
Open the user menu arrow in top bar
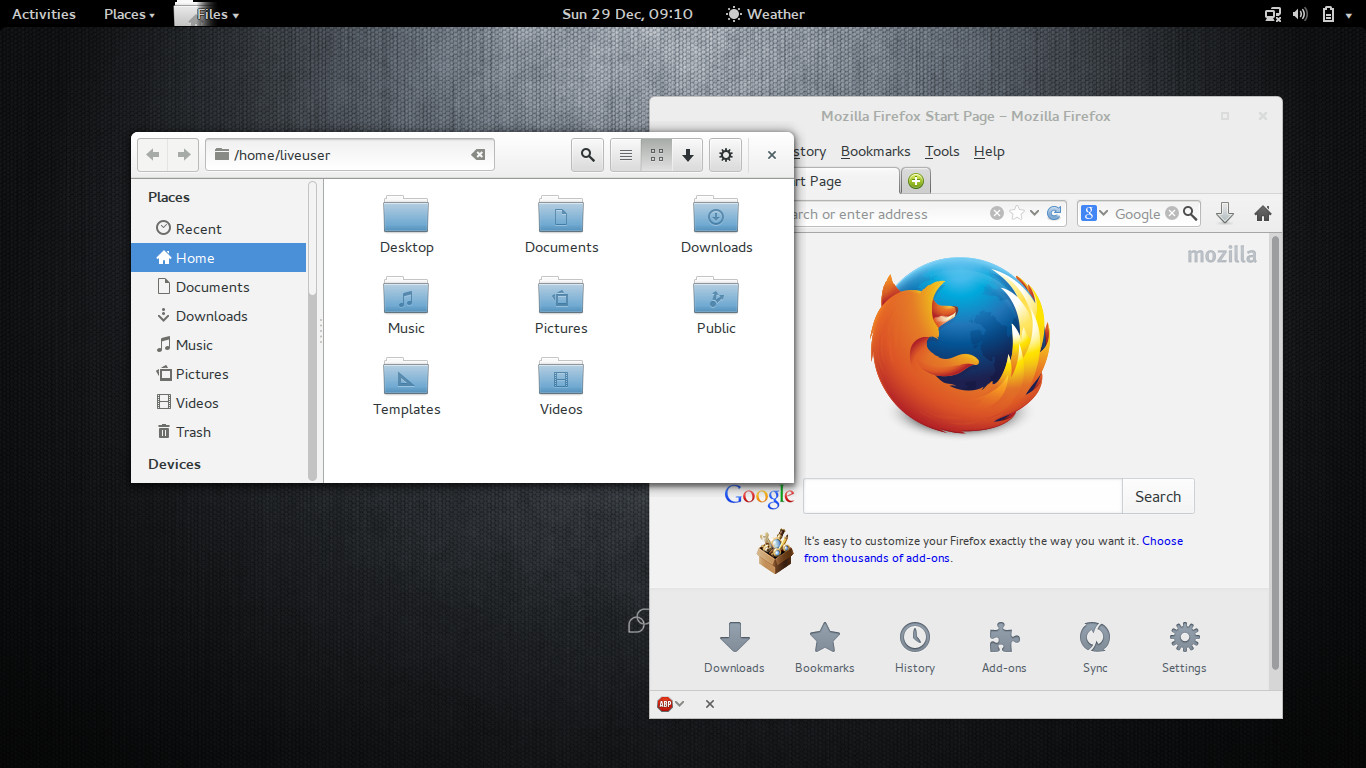[x=1351, y=14]
